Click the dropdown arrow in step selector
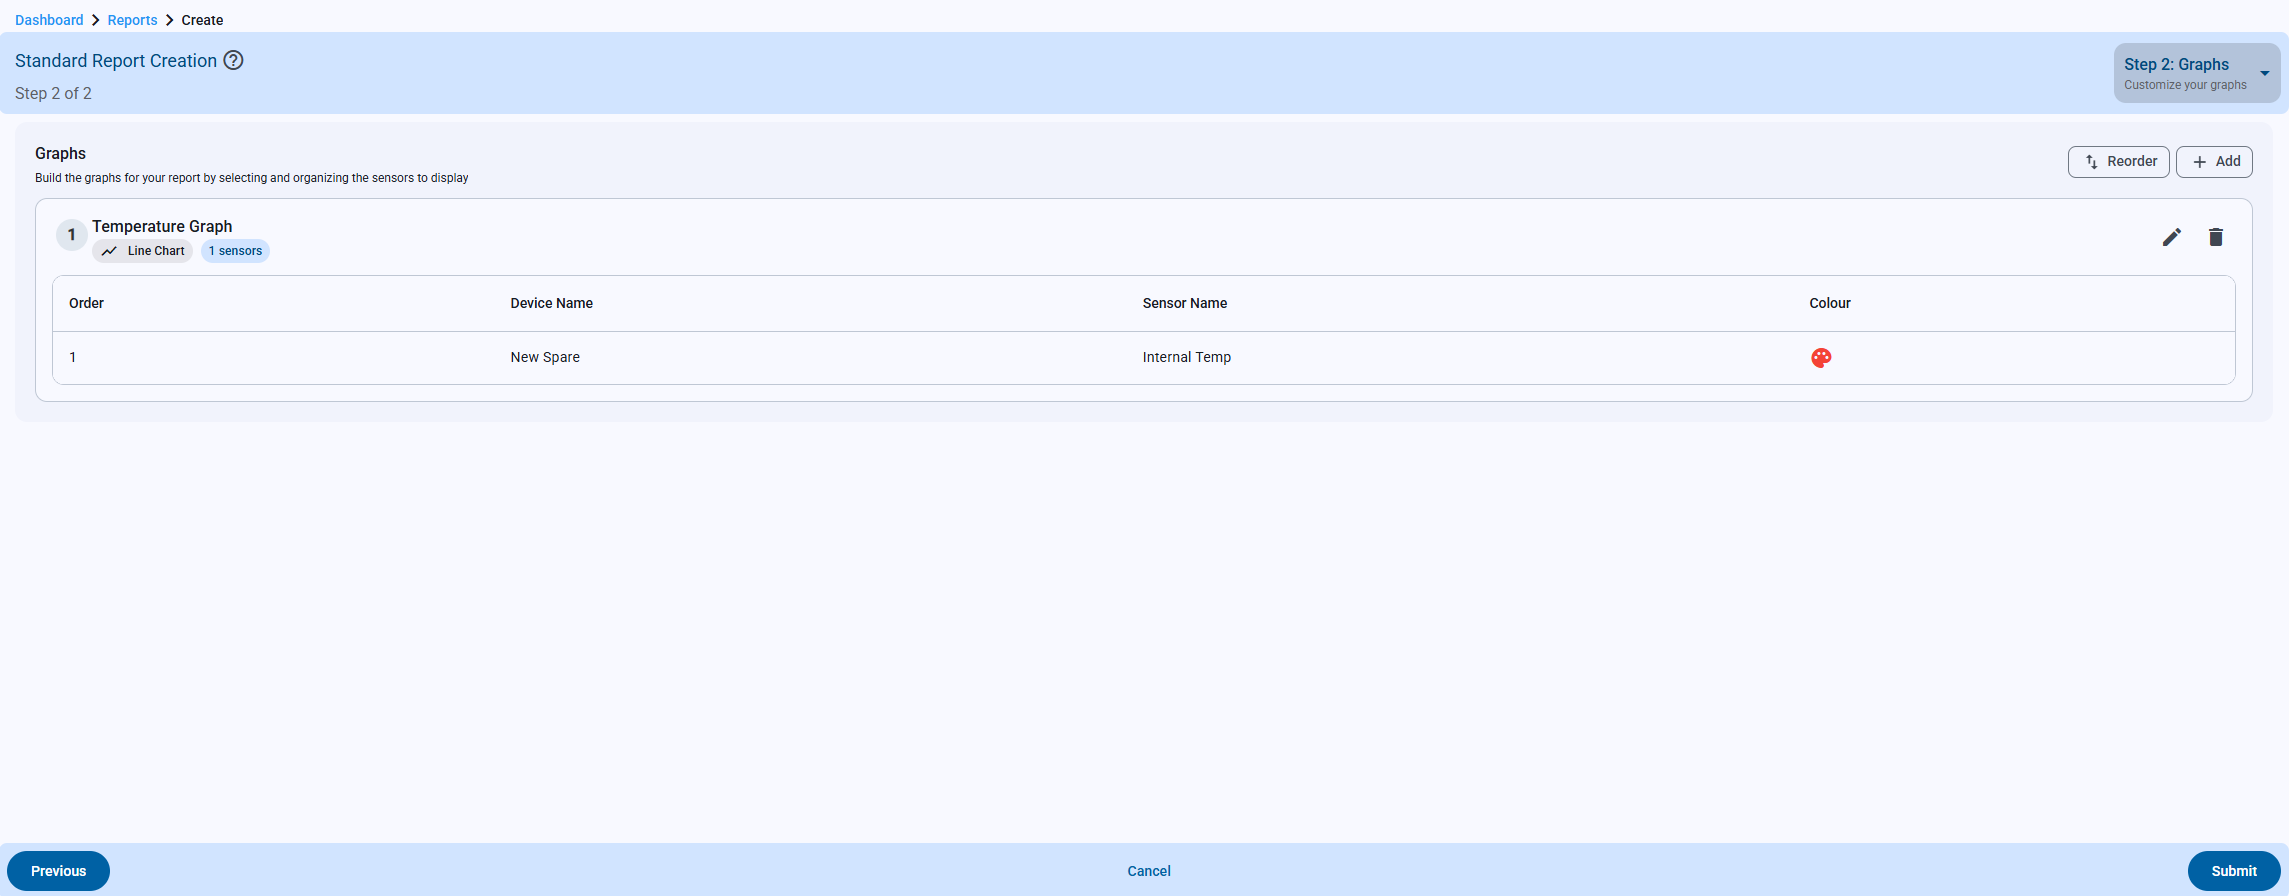This screenshot has height=896, width=2289. pos(2264,73)
